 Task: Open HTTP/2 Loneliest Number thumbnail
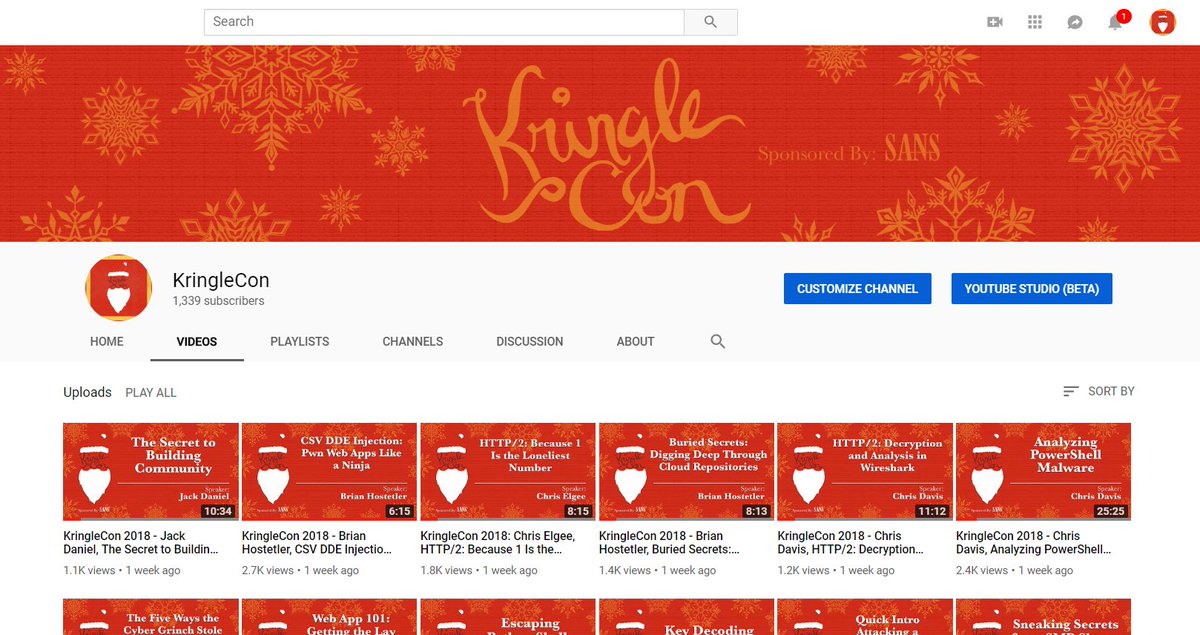(x=508, y=471)
